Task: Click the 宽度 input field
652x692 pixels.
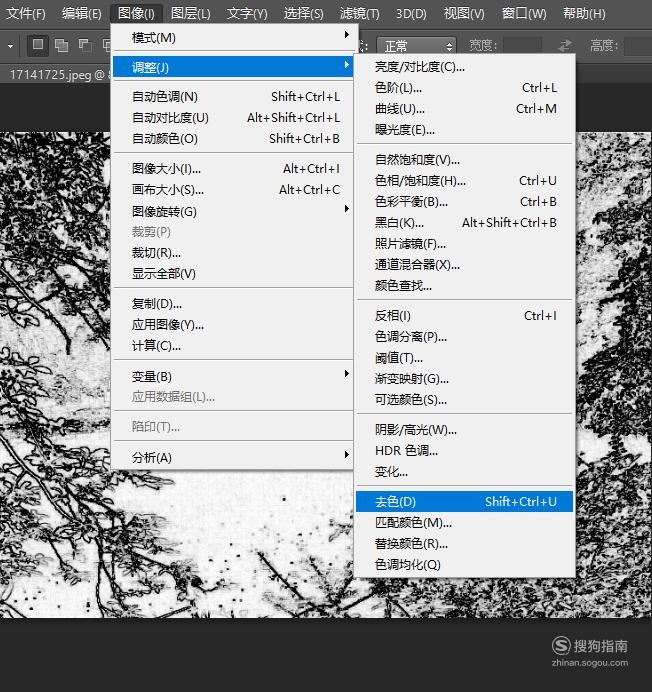Action: 522,46
